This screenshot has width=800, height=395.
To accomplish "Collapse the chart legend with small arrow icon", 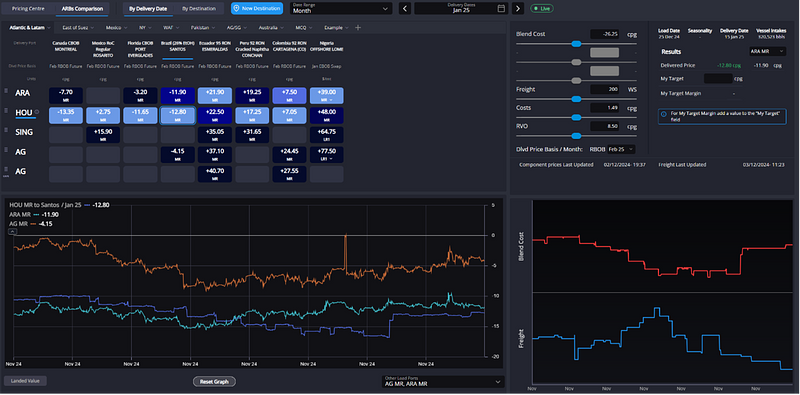I will coord(12,232).
